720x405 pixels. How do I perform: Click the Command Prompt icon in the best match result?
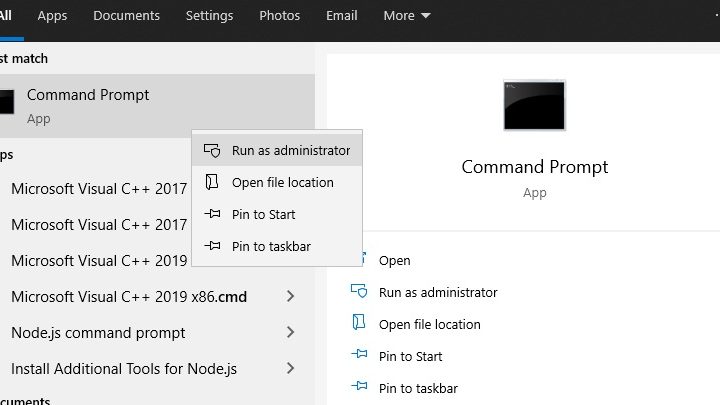[6, 102]
